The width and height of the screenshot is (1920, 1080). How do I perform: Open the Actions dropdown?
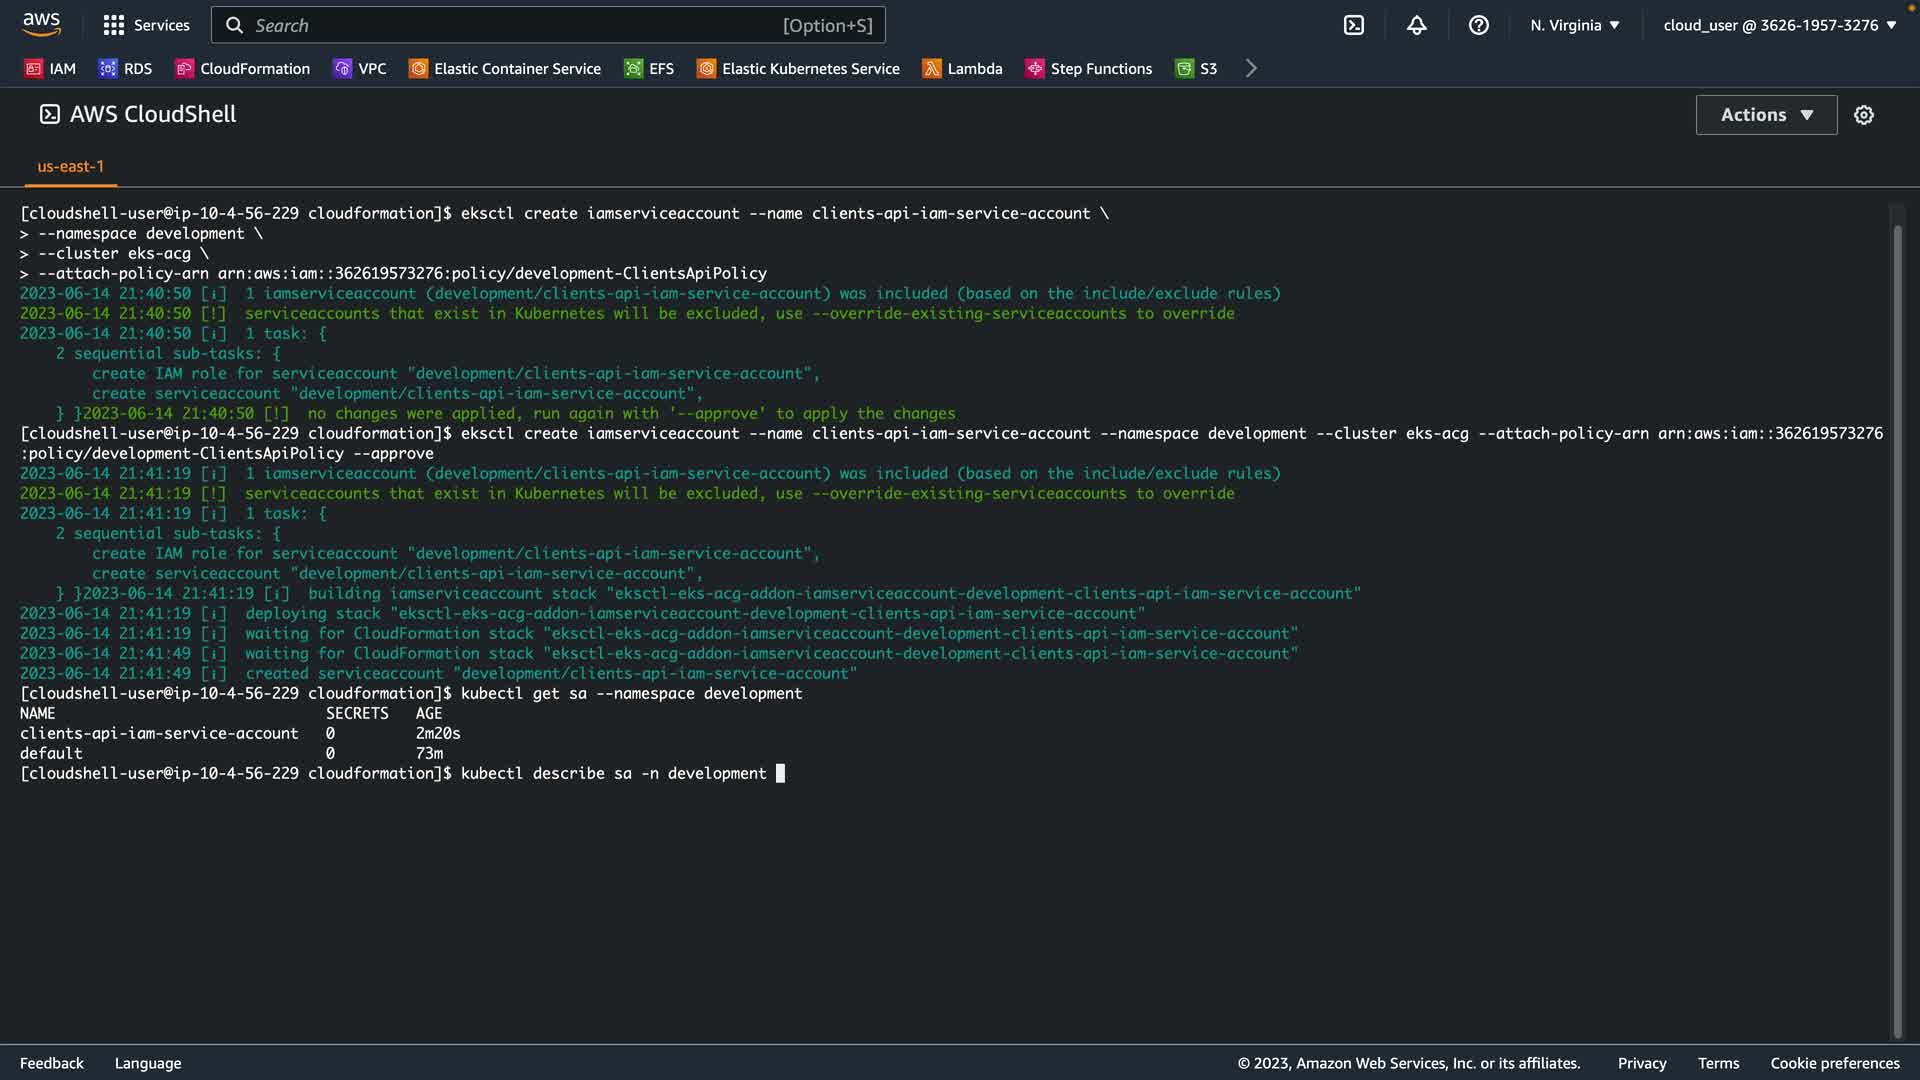pyautogui.click(x=1766, y=115)
